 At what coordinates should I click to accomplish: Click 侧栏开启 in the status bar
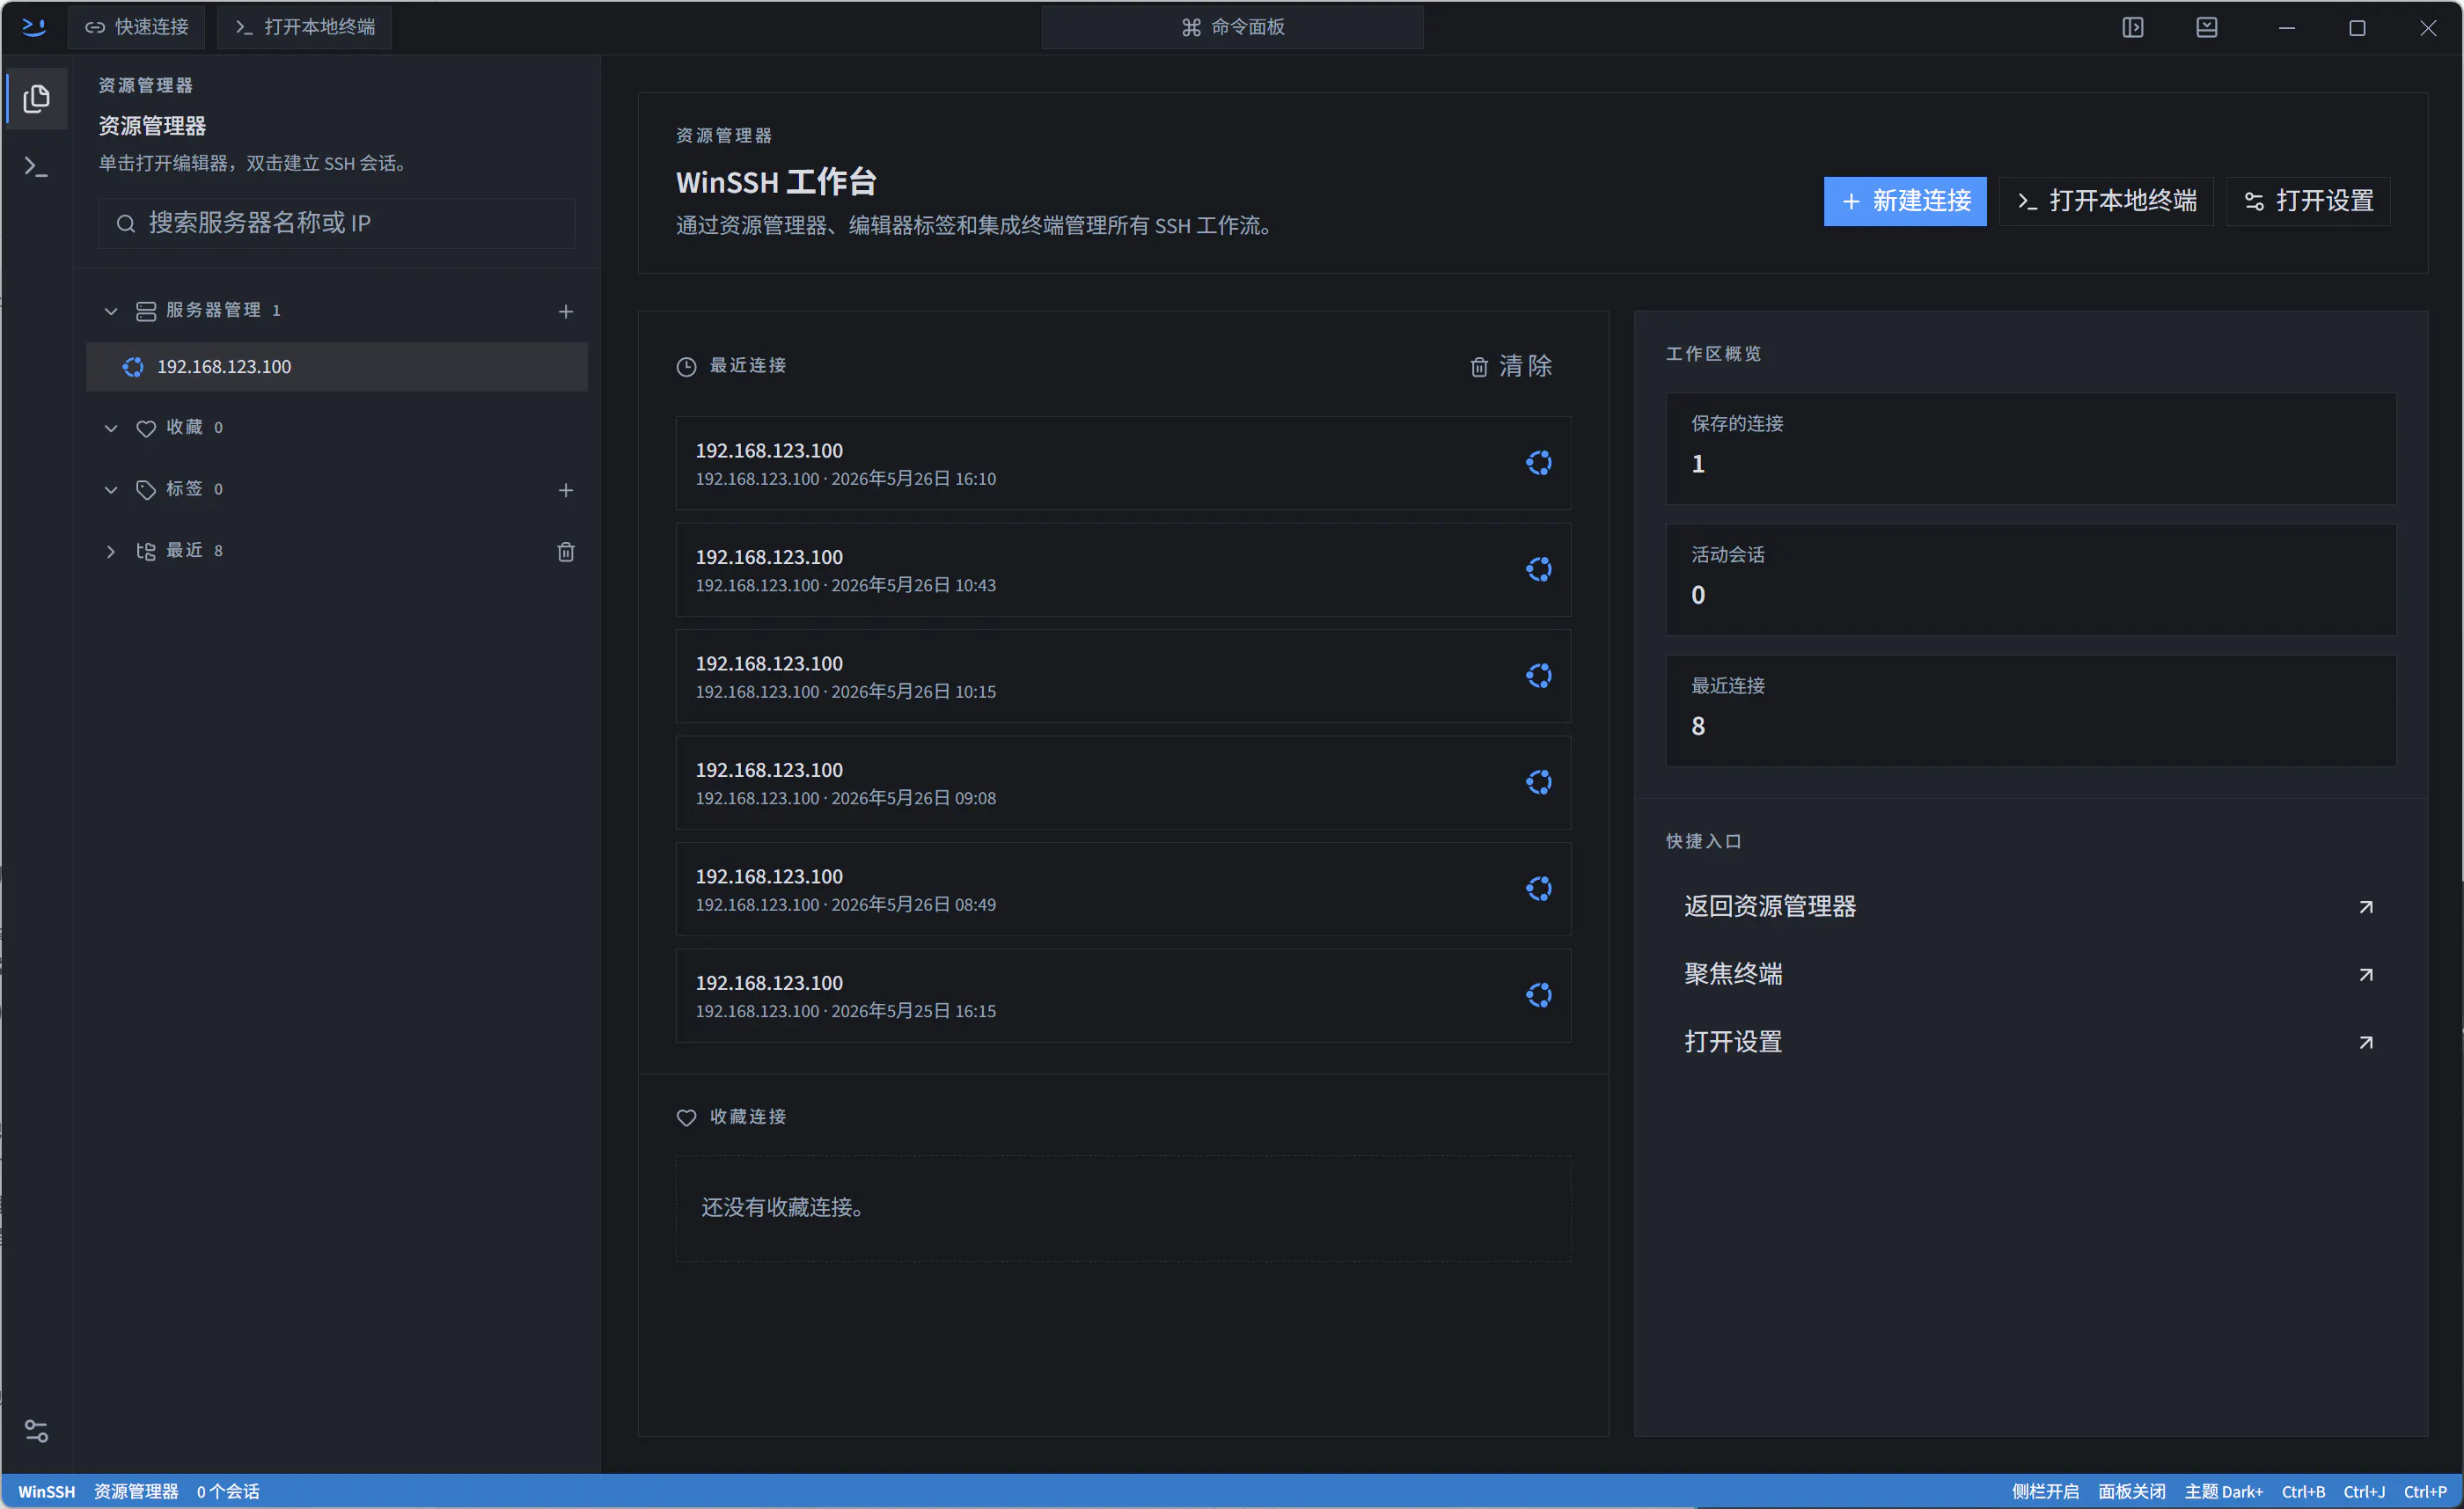(x=2045, y=1491)
